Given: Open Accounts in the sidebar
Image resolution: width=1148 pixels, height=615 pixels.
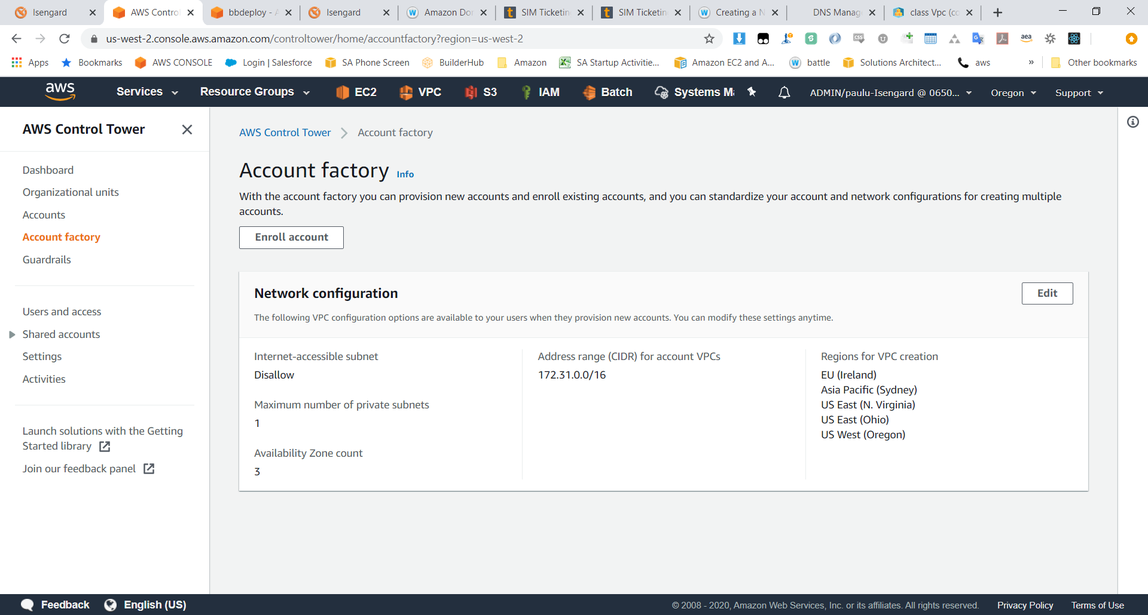Looking at the screenshot, I should tap(44, 215).
